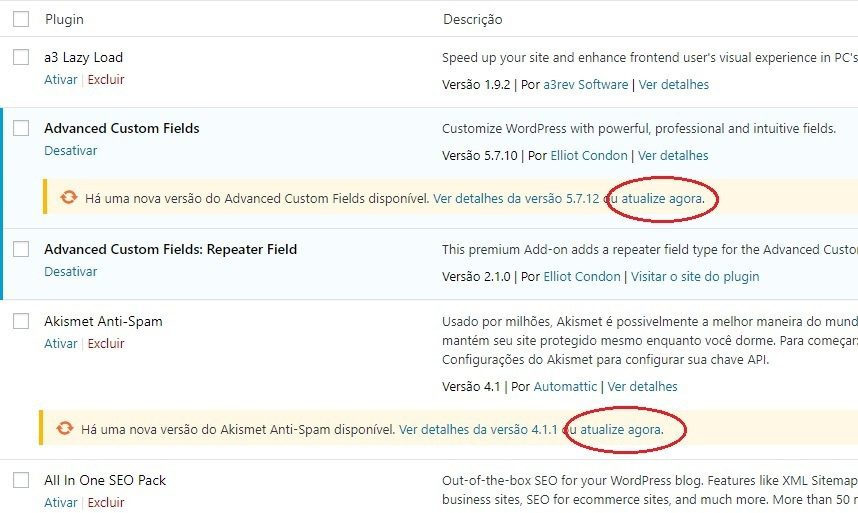
Task: Sort by the Plugin column header
Action: 64,19
